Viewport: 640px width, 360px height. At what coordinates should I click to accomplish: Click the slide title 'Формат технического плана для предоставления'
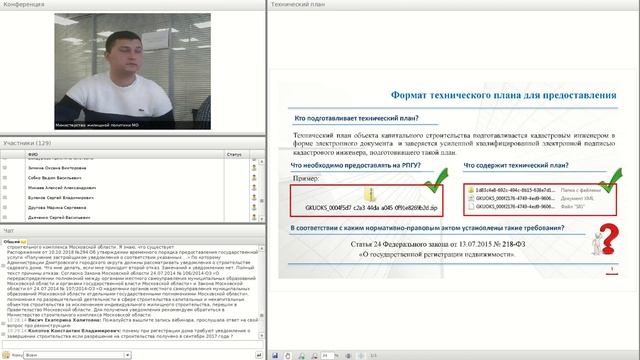[x=504, y=95]
